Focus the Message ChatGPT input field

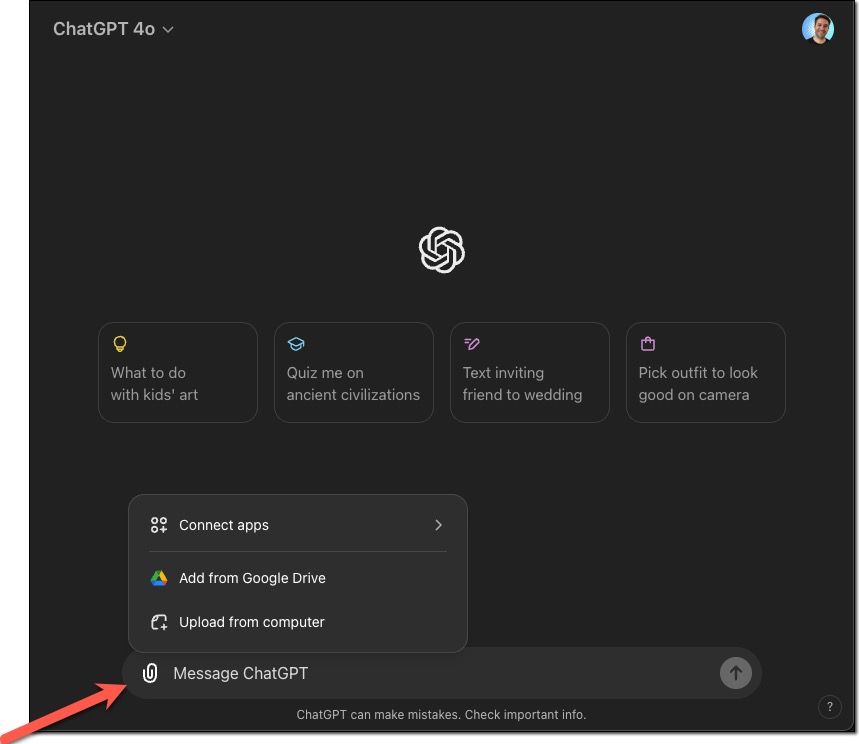pos(438,673)
